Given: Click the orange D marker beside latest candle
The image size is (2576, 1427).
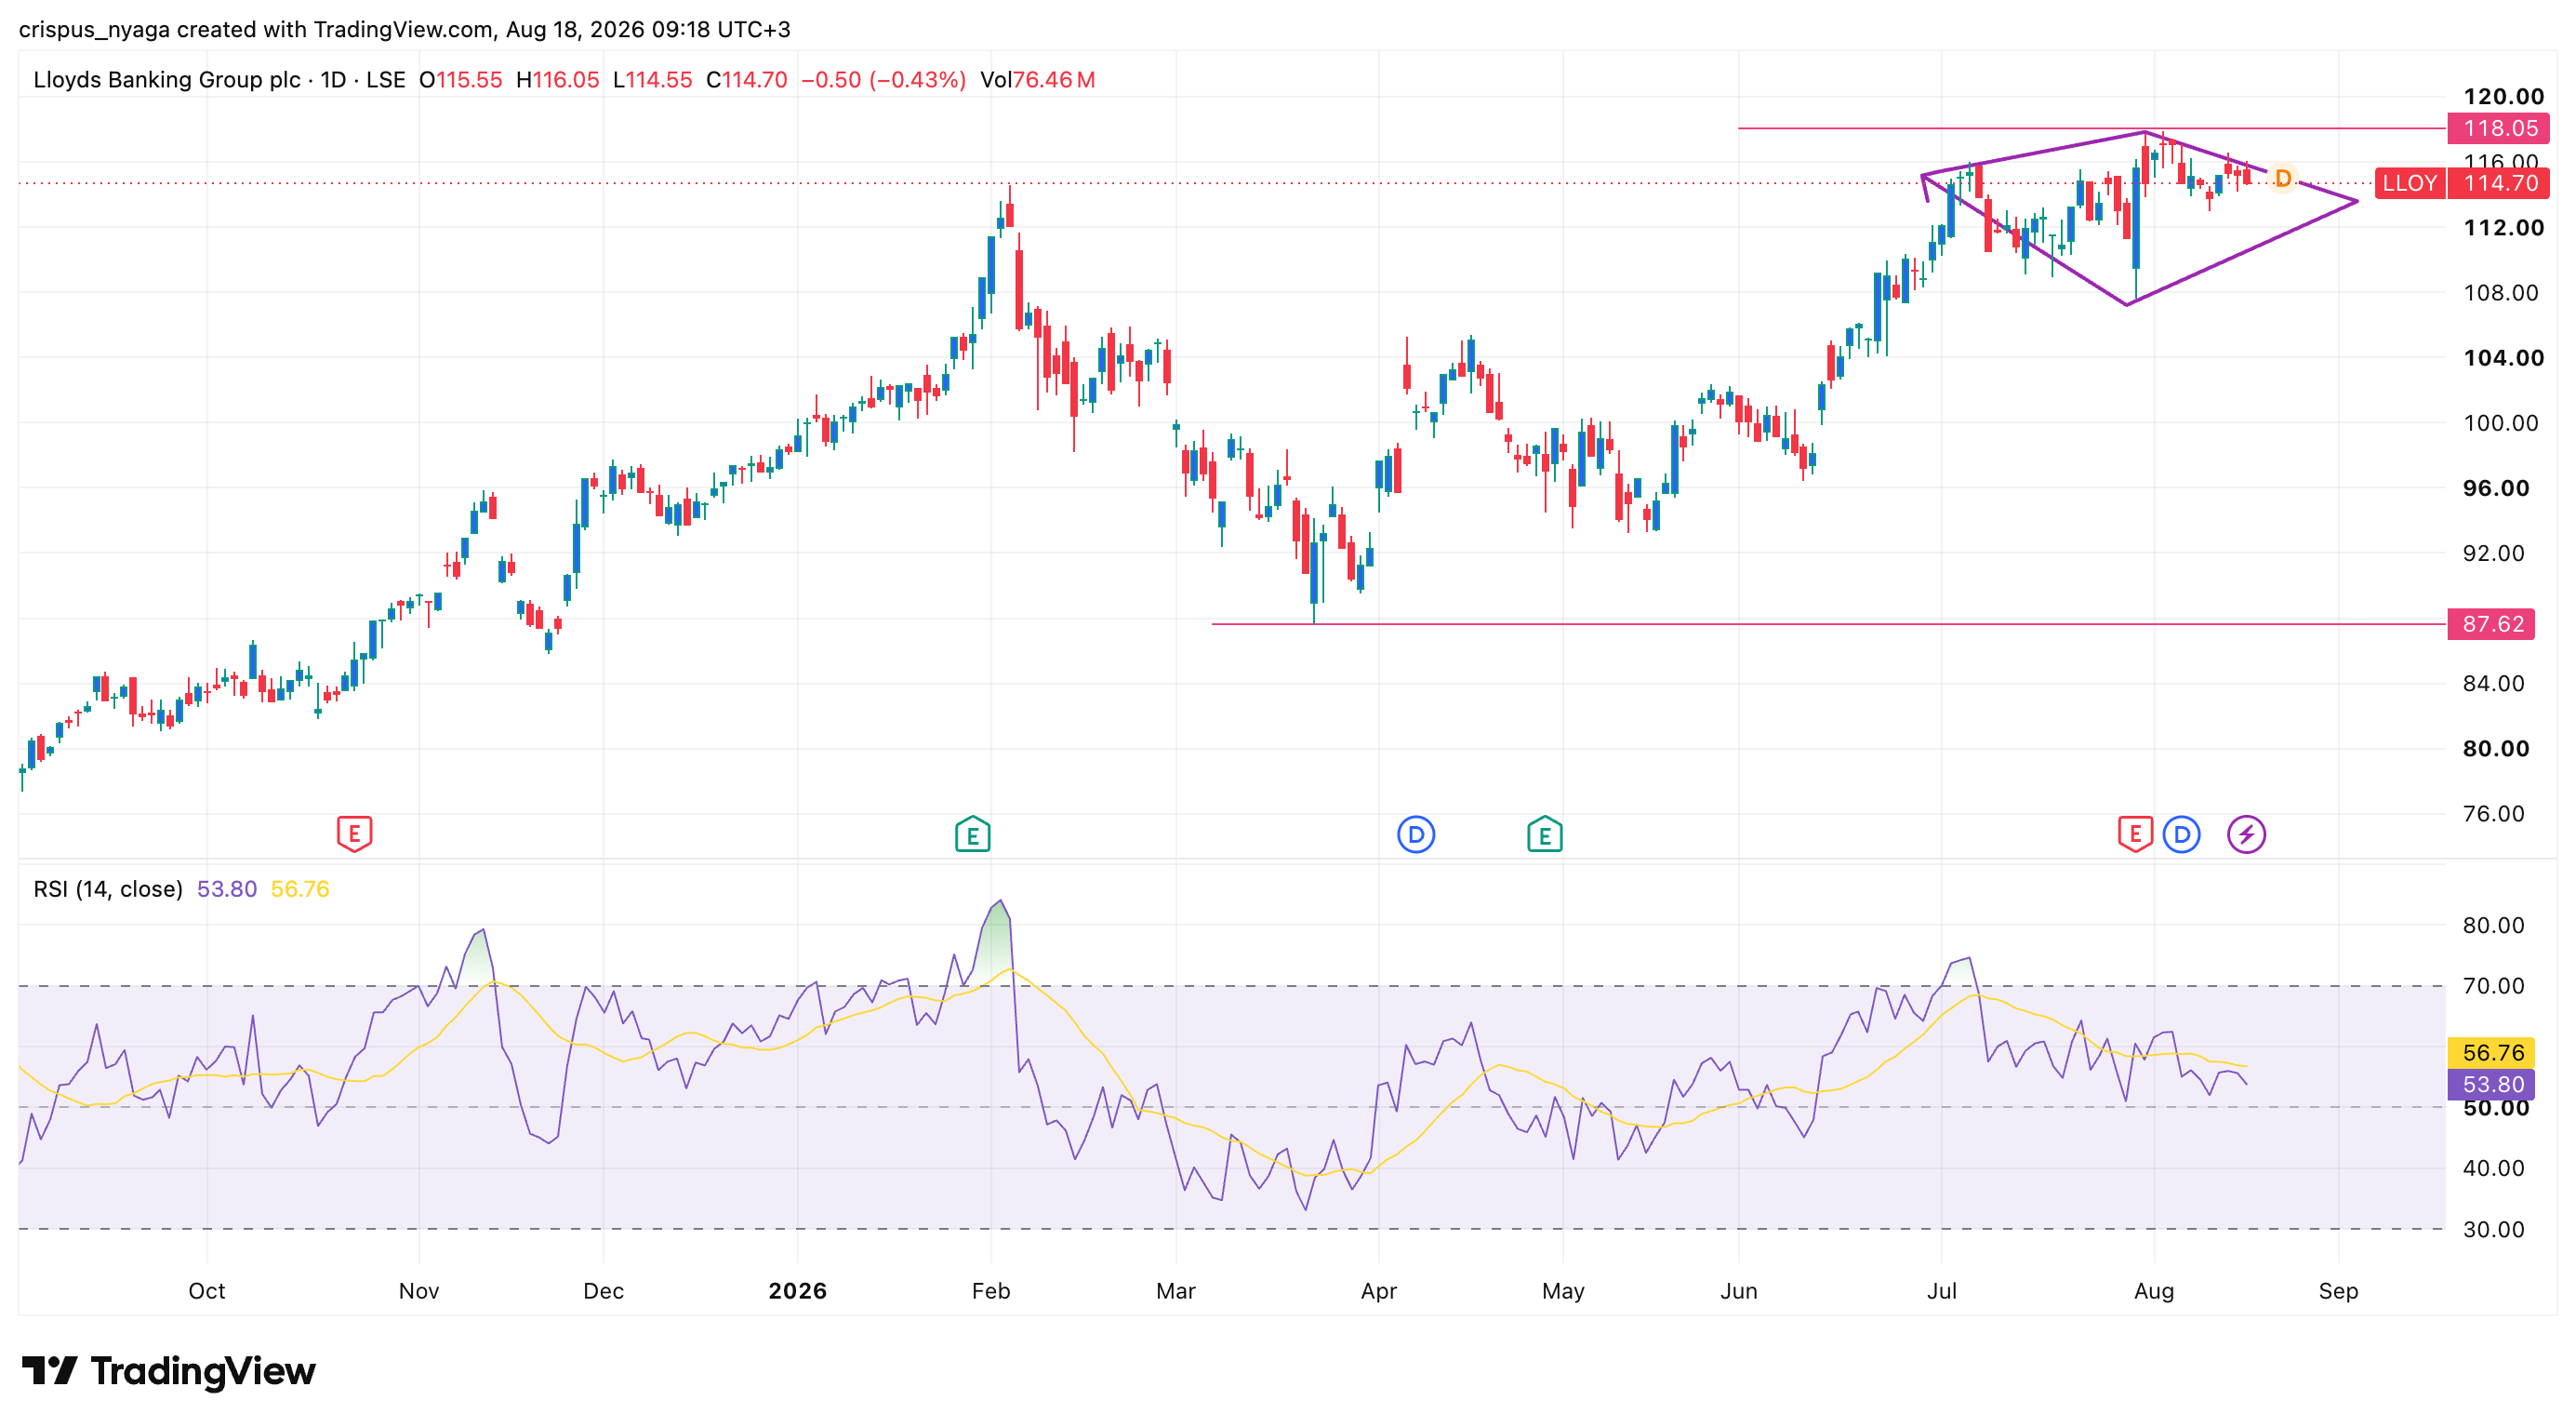Looking at the screenshot, I should click(2282, 178).
